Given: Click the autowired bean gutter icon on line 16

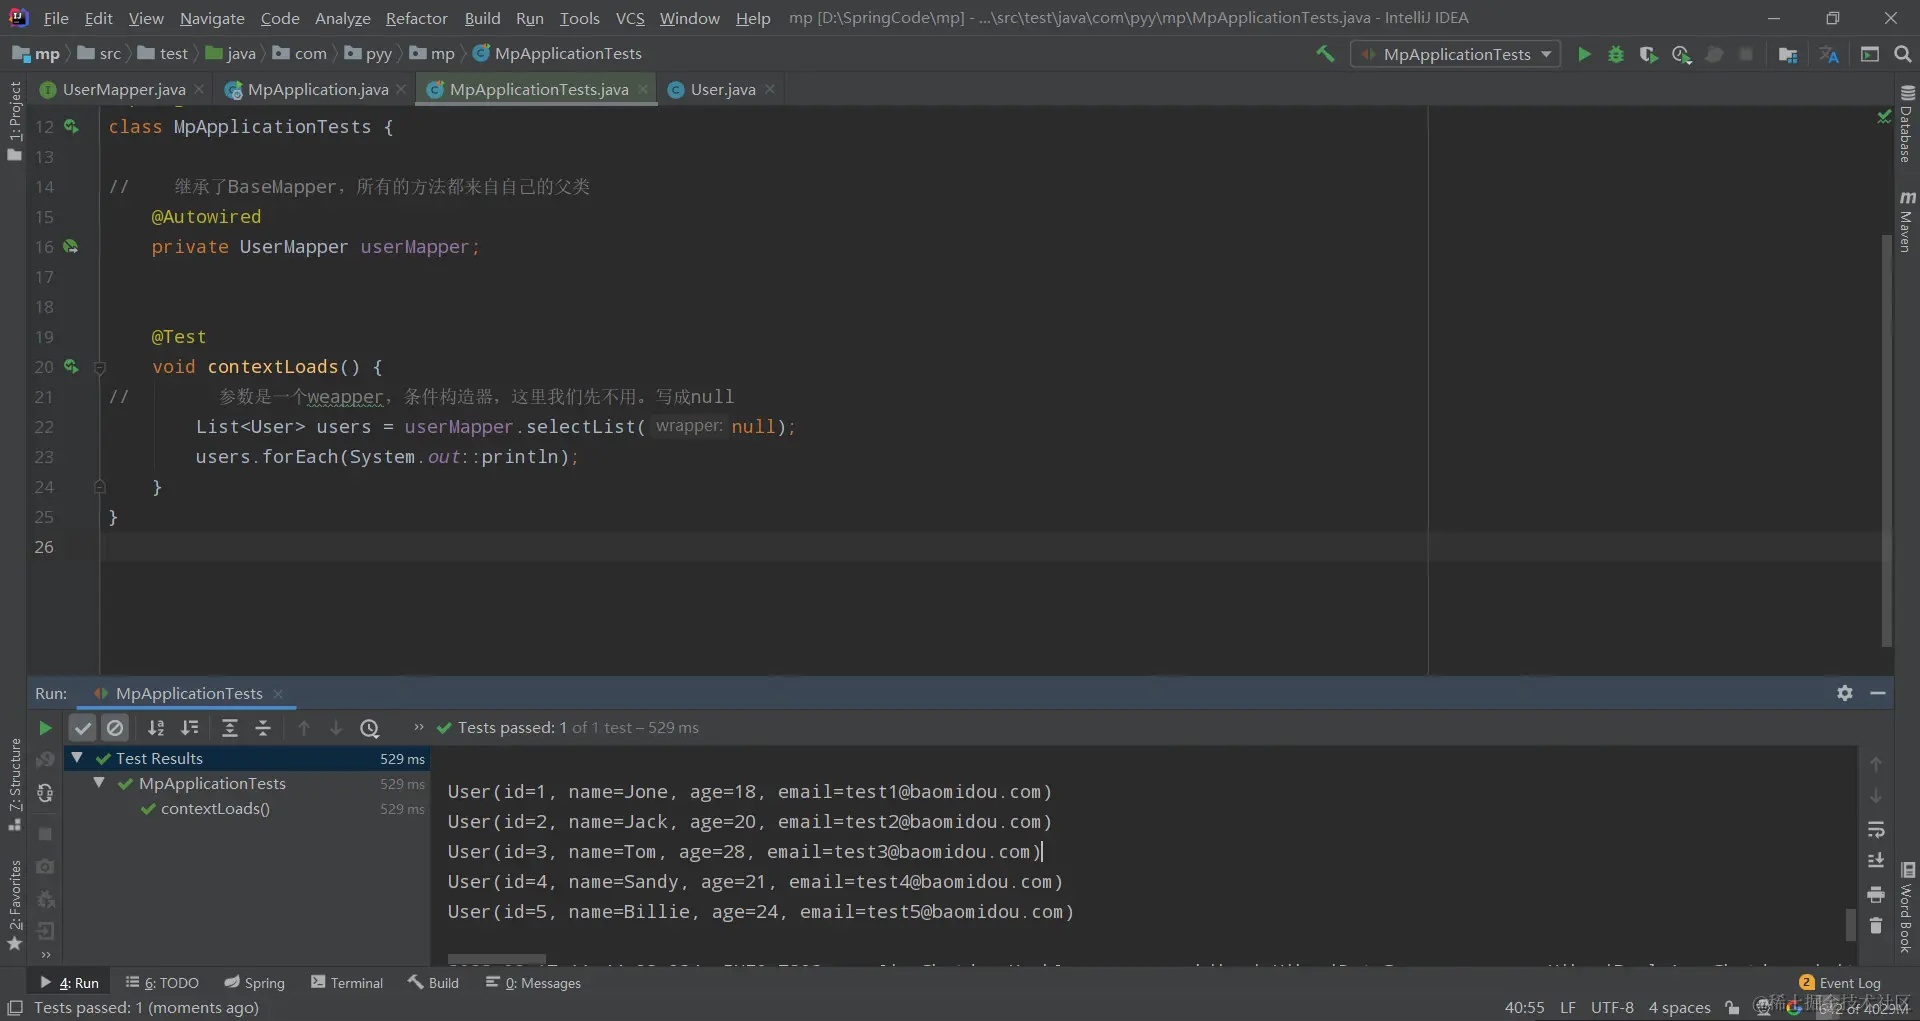Looking at the screenshot, I should 71,246.
